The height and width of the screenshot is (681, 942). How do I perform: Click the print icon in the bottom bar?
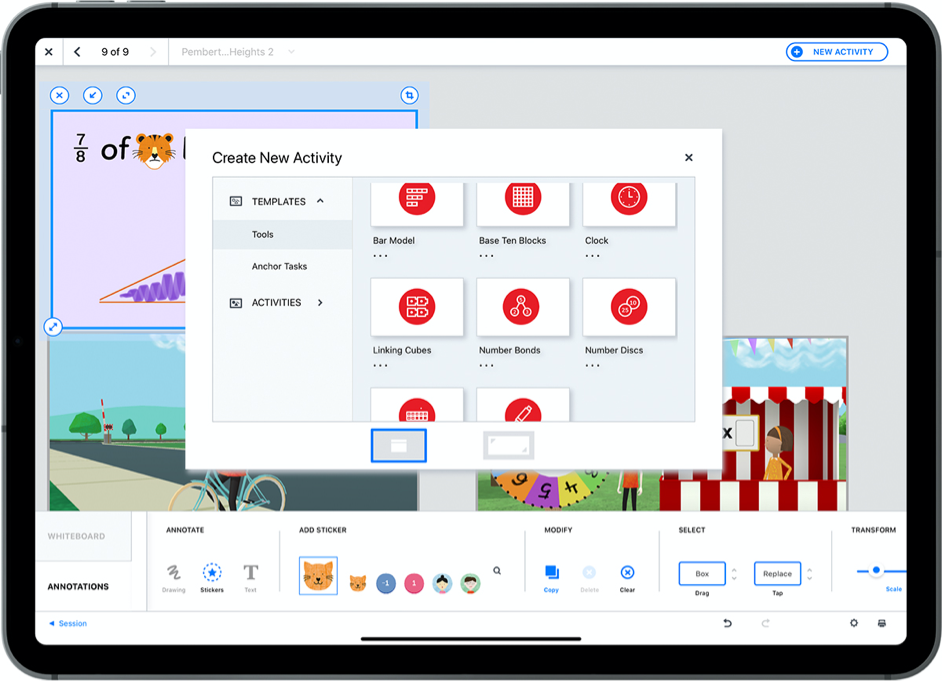pos(881,623)
